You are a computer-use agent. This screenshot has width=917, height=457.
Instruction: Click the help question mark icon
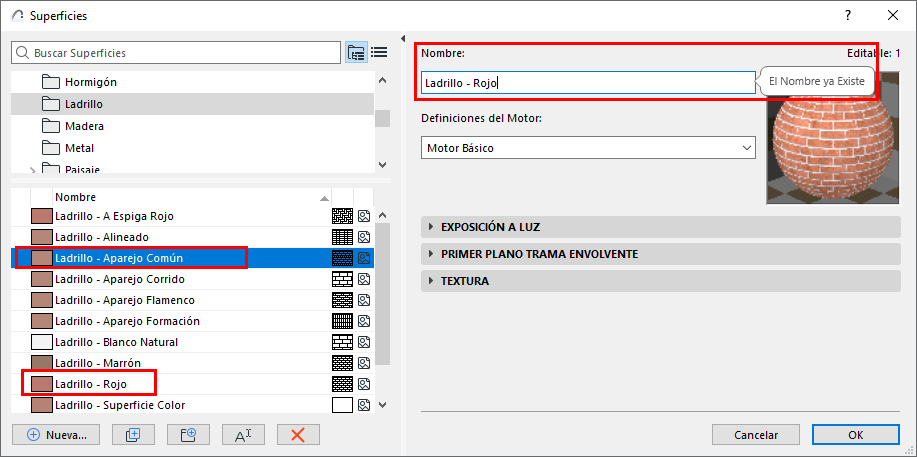click(x=849, y=15)
